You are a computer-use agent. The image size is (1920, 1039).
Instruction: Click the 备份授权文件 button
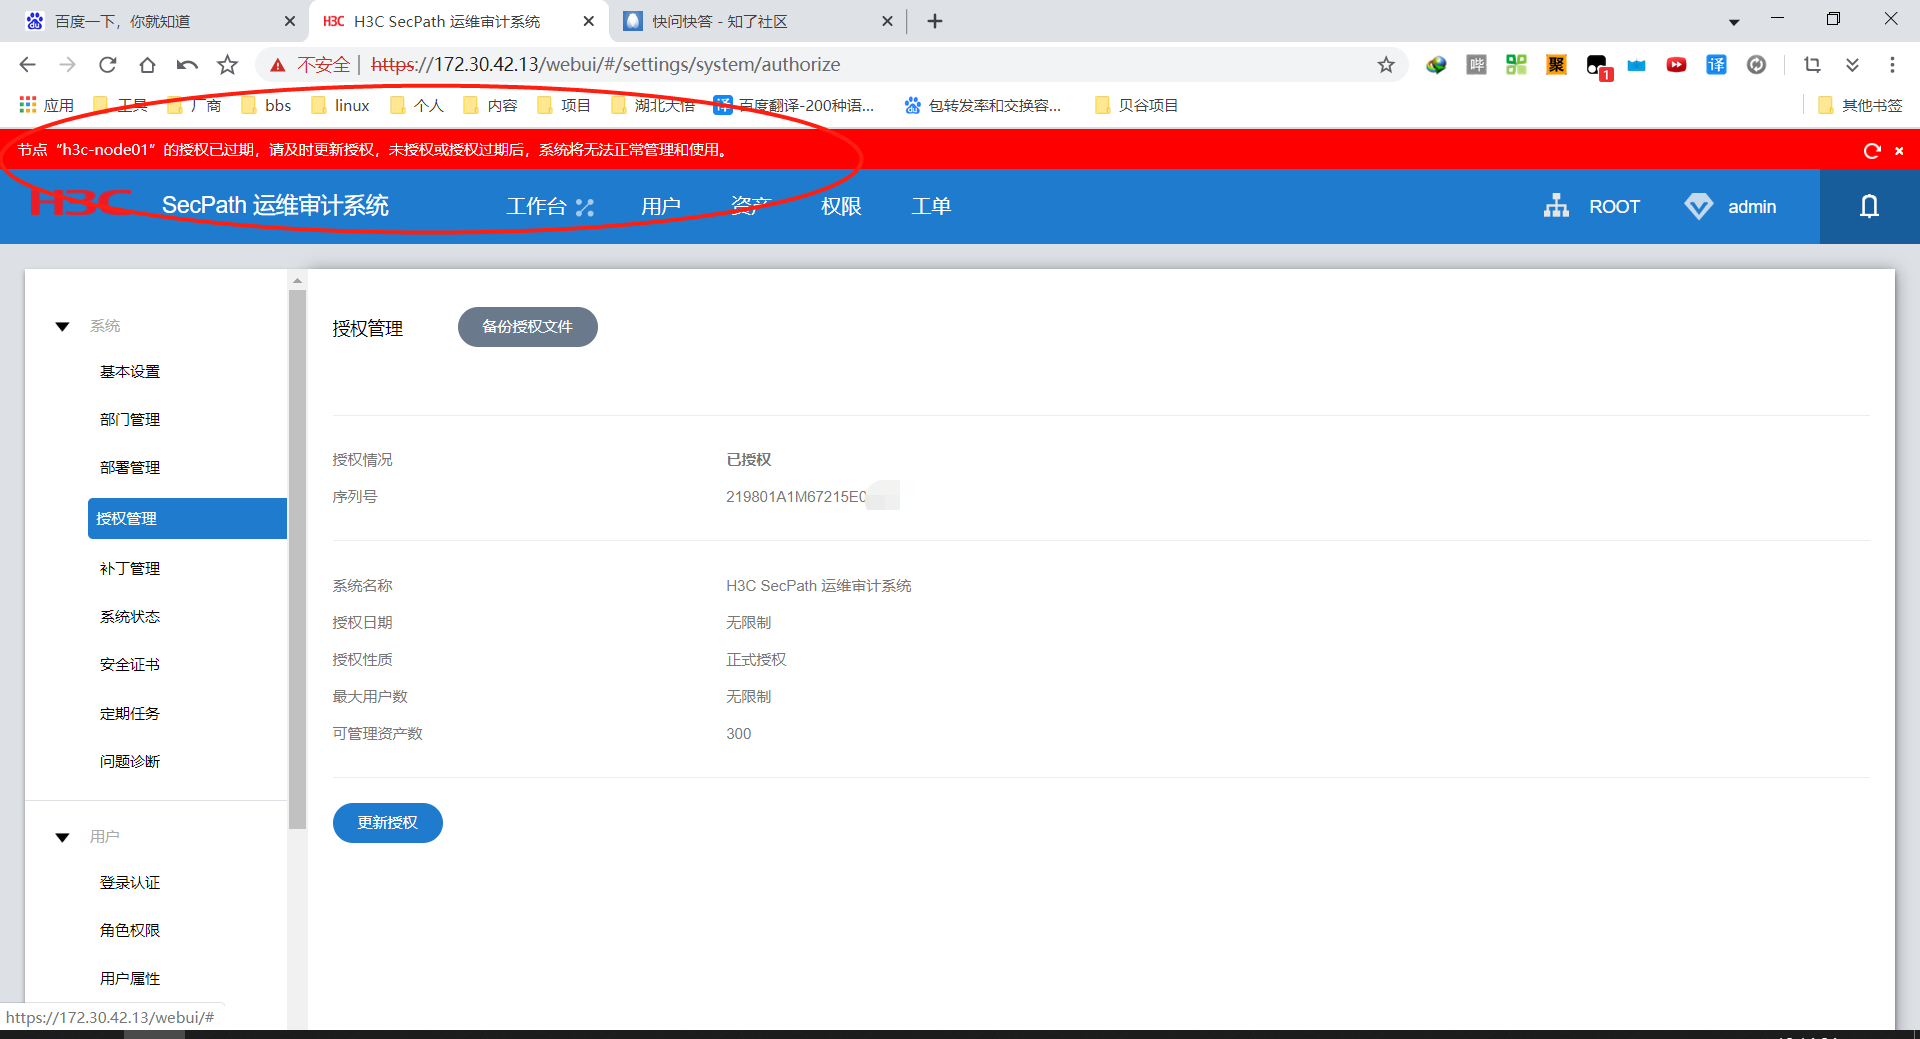(528, 327)
